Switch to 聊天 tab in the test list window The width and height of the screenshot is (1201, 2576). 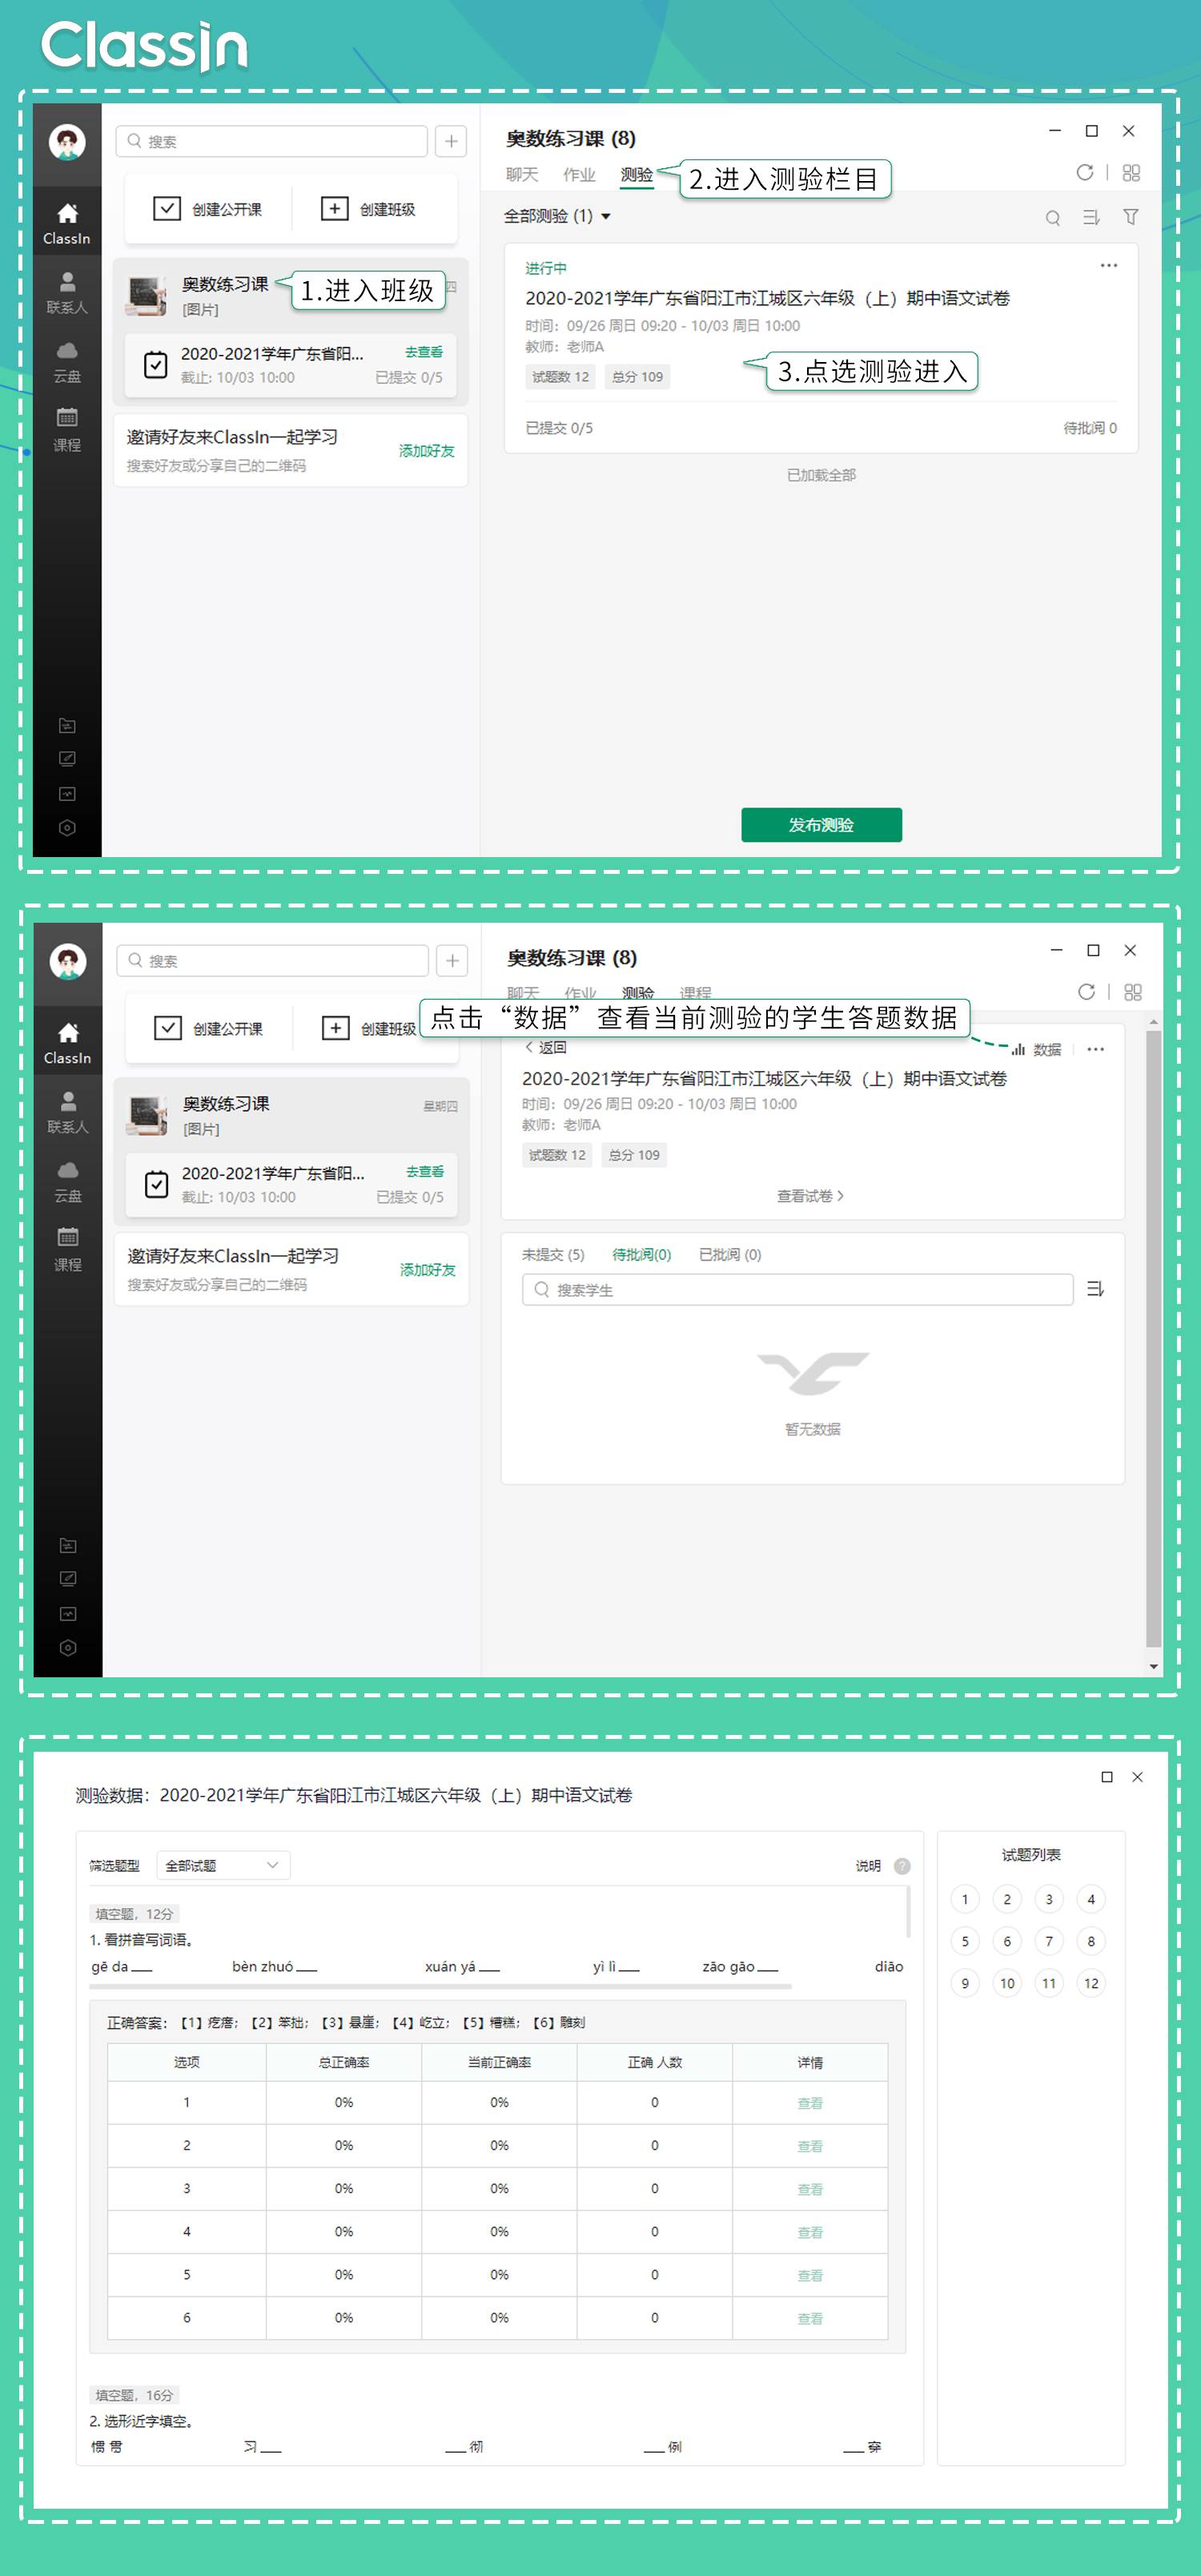521,174
